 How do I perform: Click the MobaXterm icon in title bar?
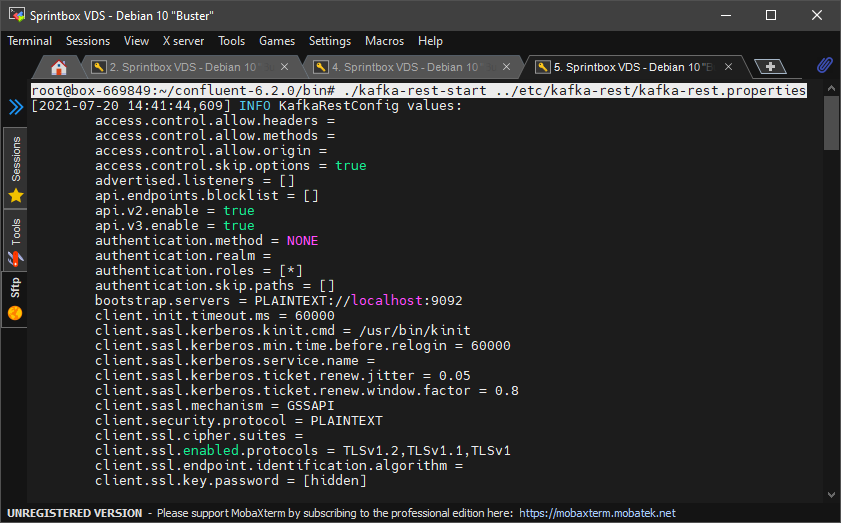click(15, 15)
